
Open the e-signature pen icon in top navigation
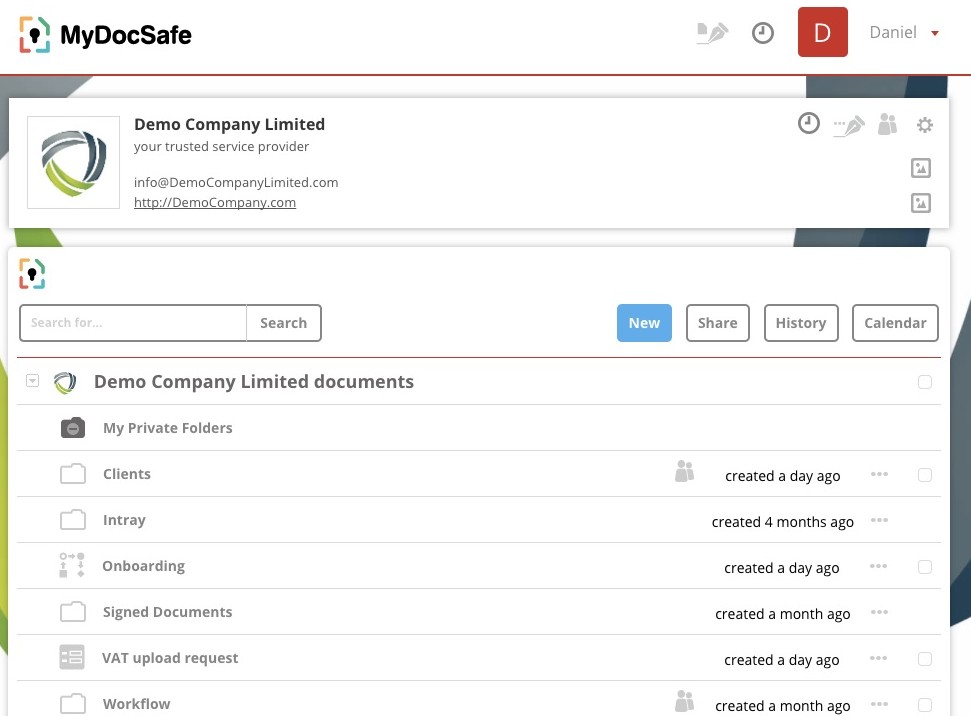click(711, 32)
